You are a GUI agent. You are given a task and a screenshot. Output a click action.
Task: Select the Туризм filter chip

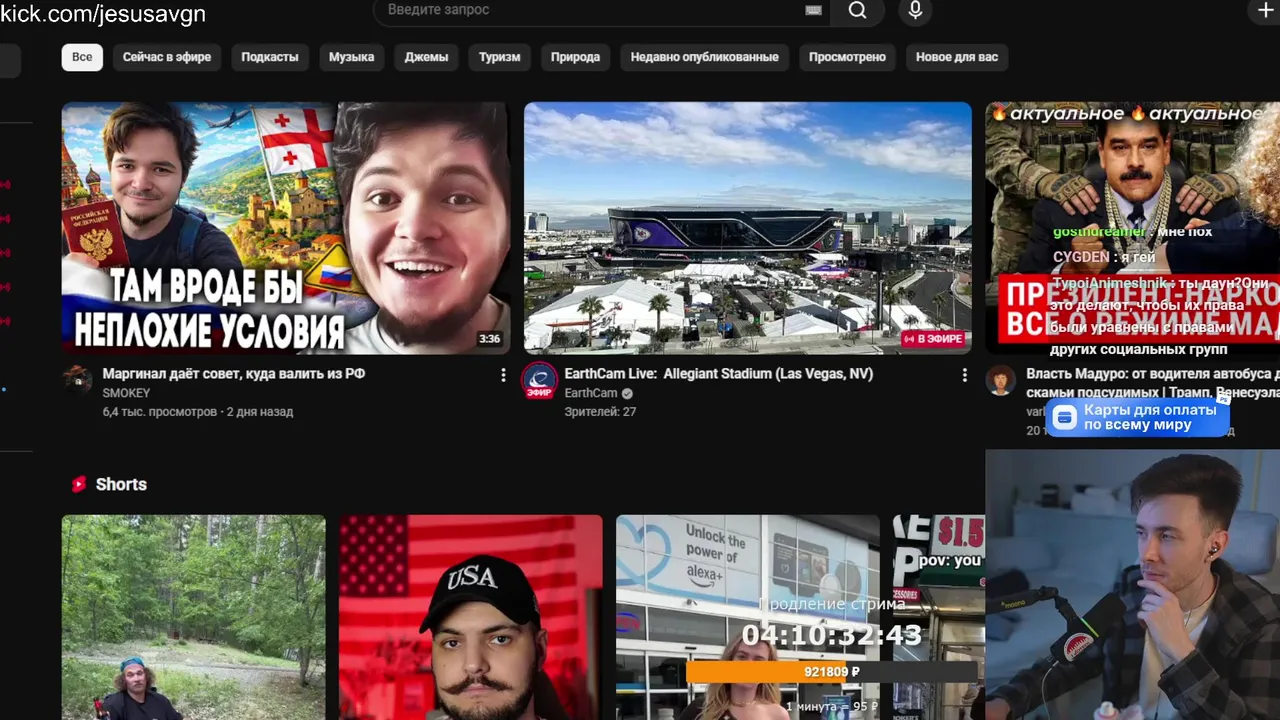coord(500,57)
